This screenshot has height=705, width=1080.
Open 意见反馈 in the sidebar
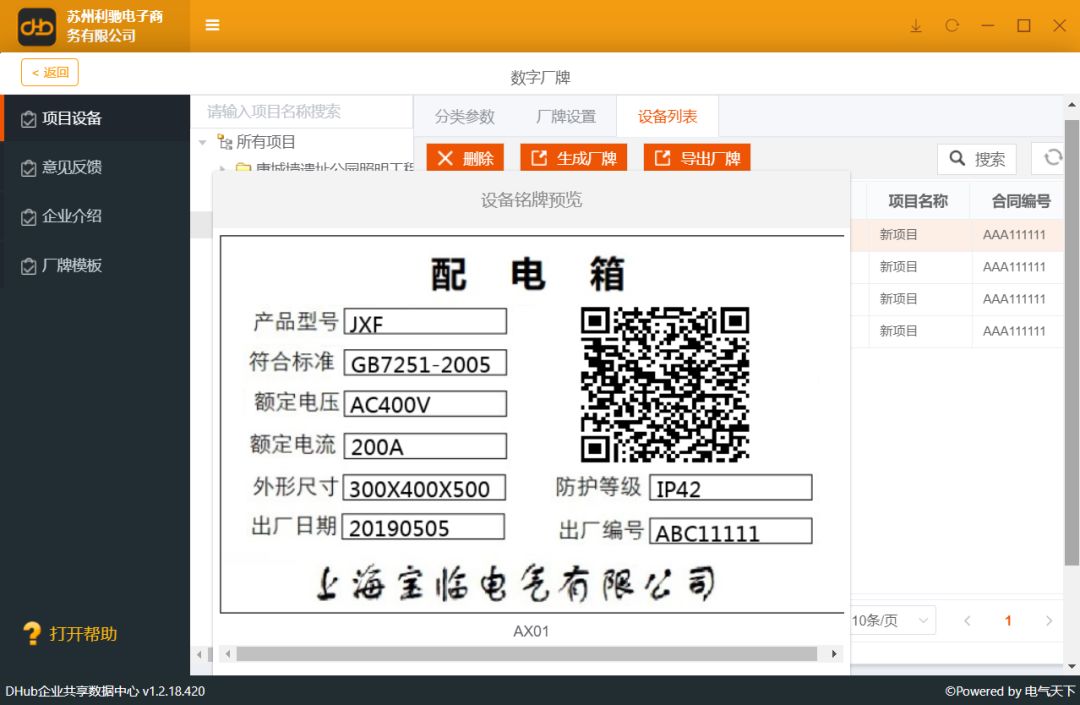(x=95, y=167)
